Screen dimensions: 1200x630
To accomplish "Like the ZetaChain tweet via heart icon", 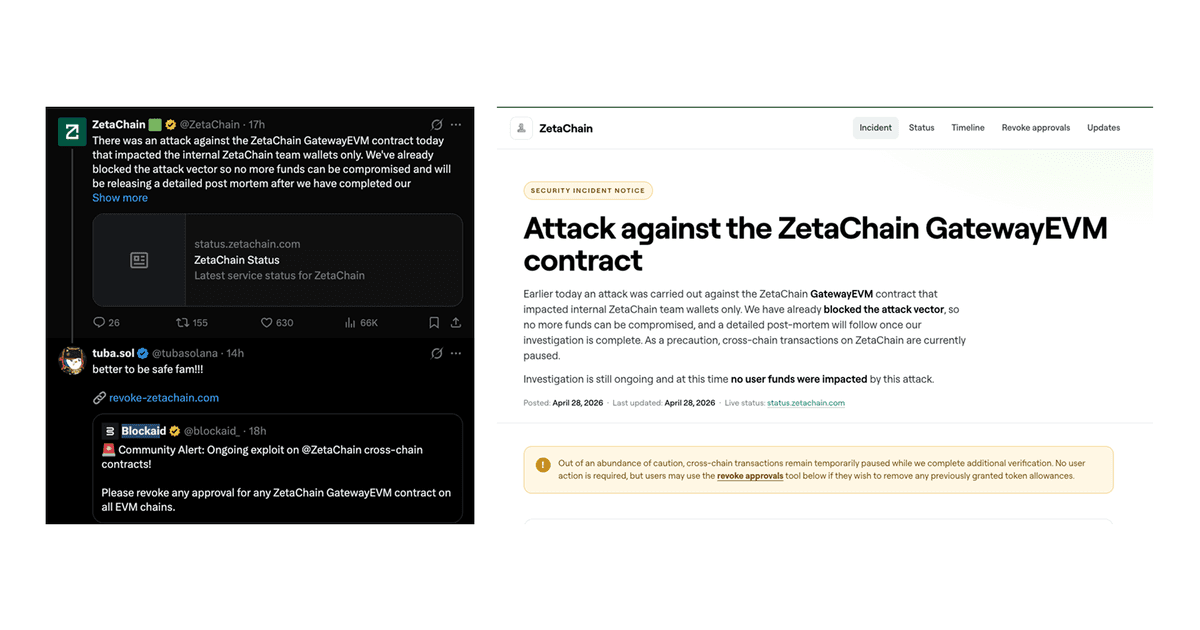I will click(267, 323).
